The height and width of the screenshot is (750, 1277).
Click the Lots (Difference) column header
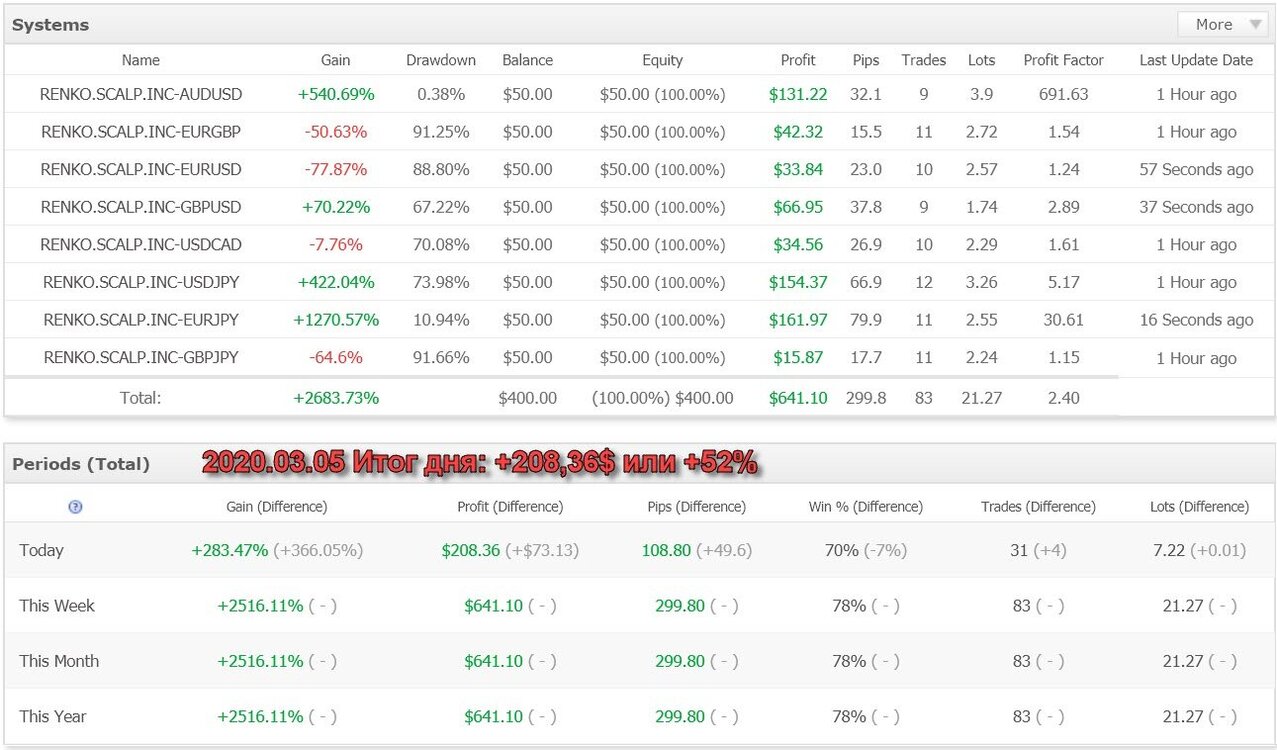1199,507
